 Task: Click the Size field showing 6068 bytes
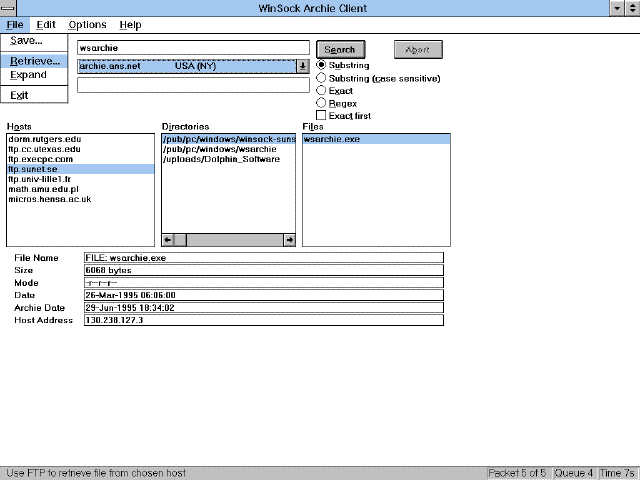(x=264, y=270)
